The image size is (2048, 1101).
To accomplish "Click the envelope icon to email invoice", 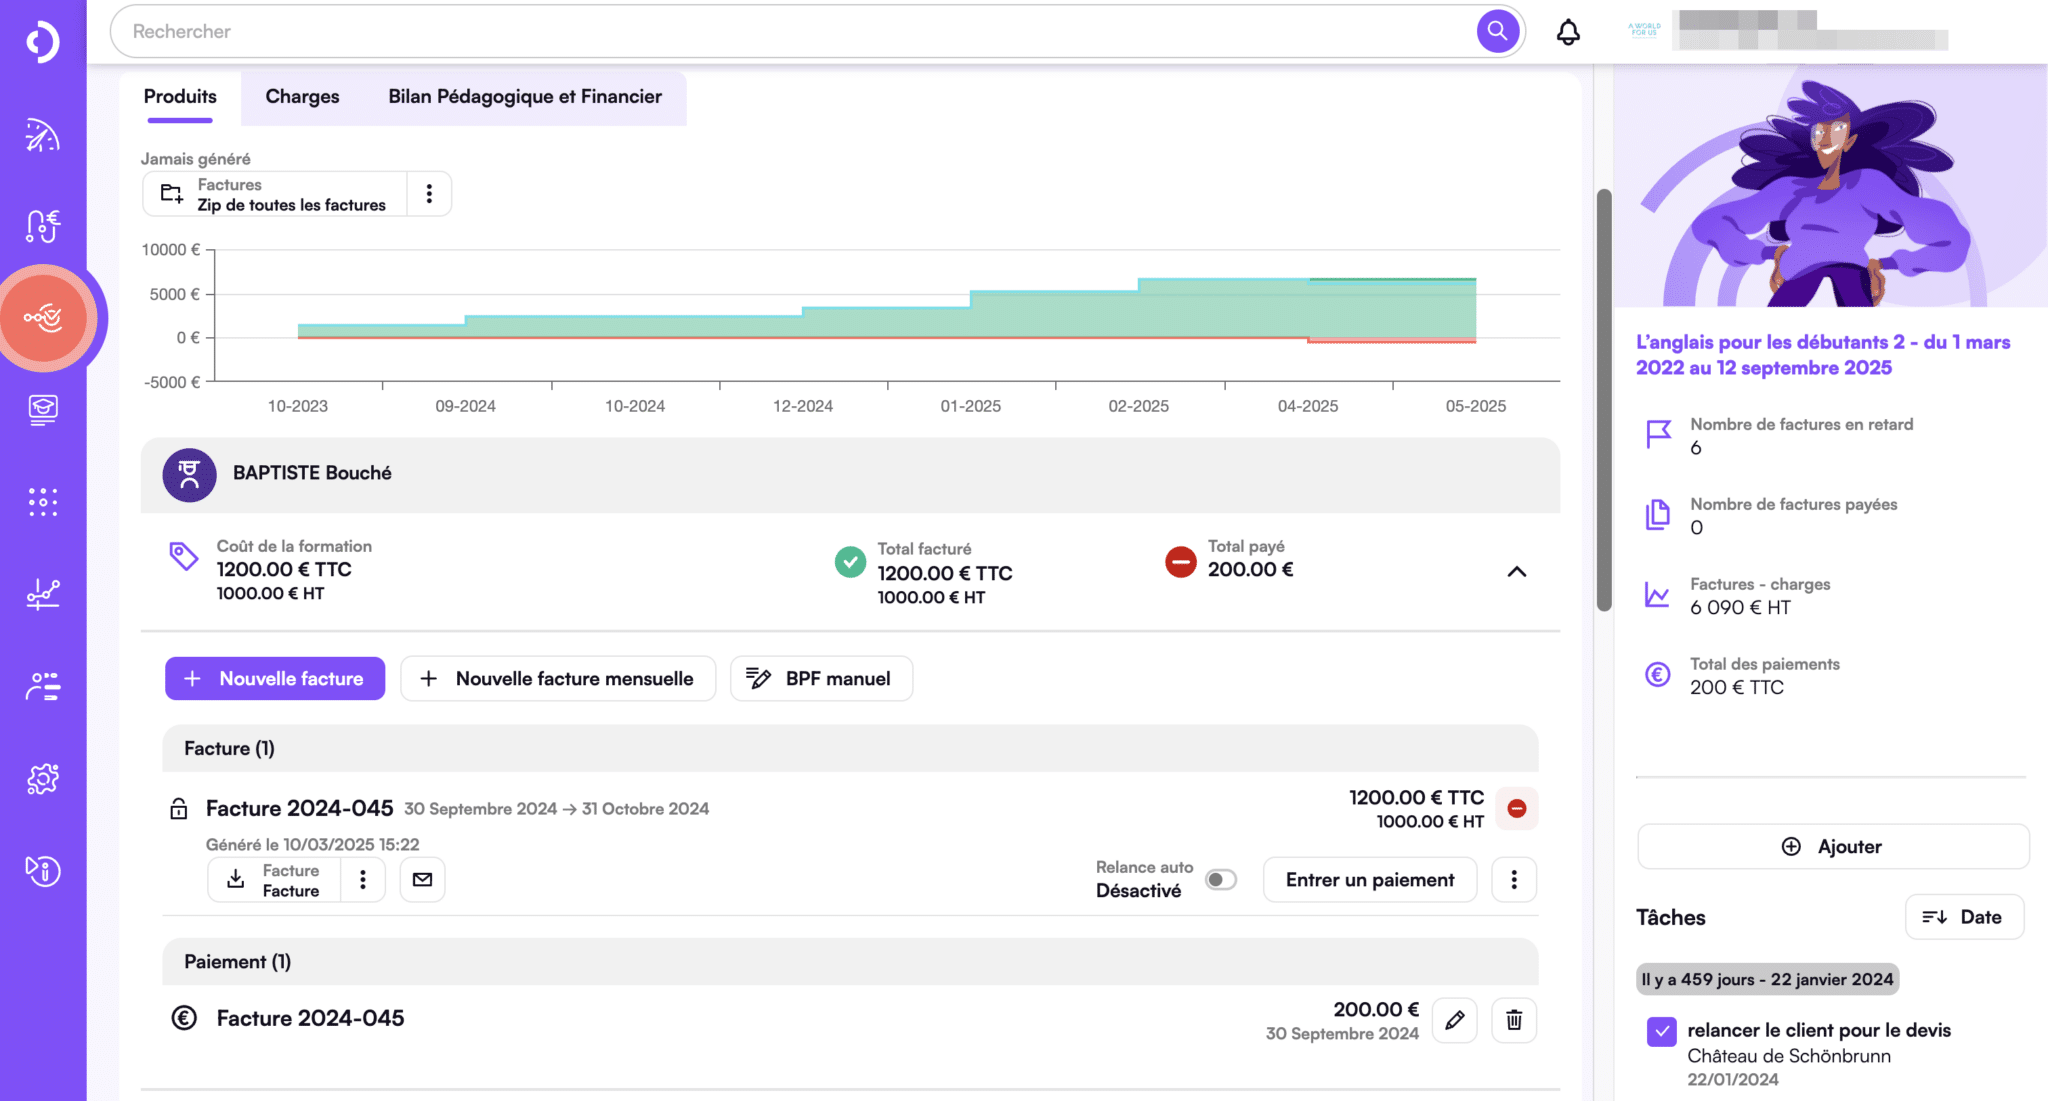I will 422,879.
